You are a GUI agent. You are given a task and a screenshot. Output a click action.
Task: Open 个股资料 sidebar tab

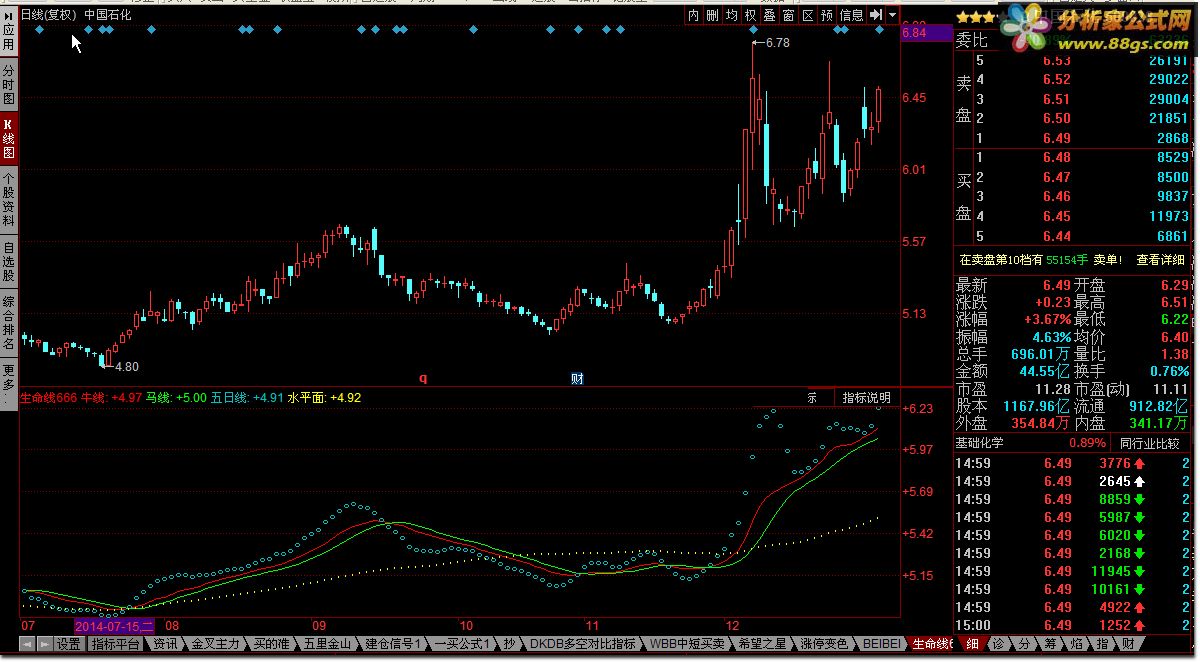[x=9, y=200]
